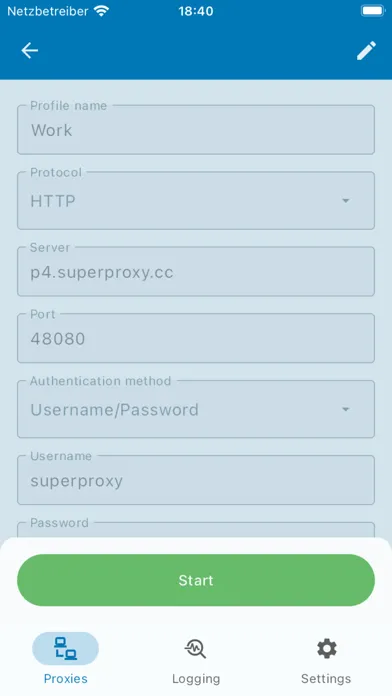Image resolution: width=392 pixels, height=696 pixels.
Task: Click the partially visible Password field
Action: coord(196,530)
